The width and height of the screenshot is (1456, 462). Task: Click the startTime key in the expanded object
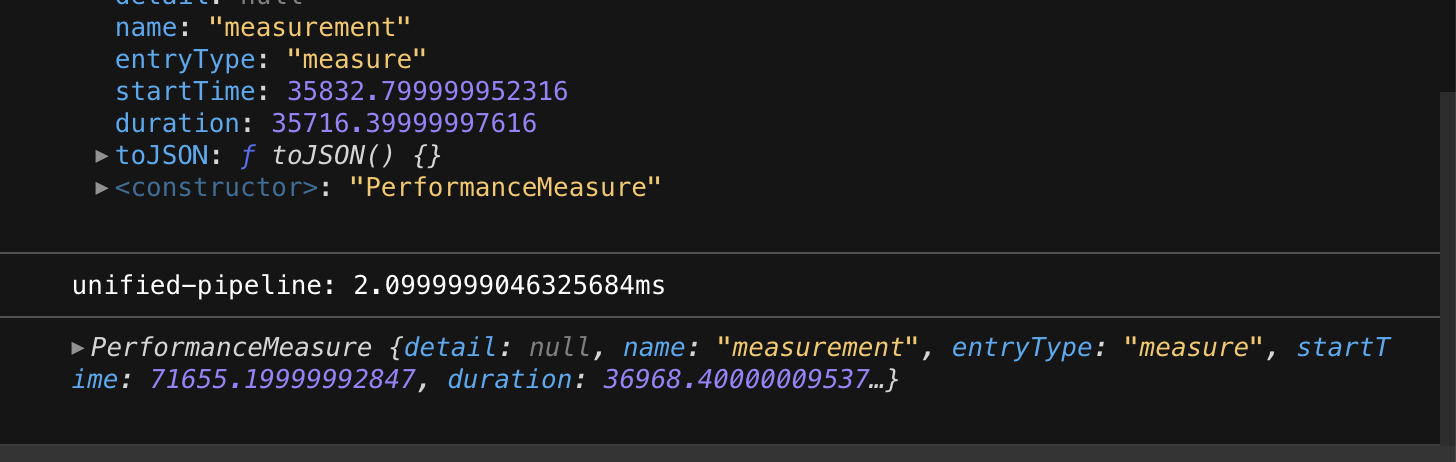point(185,91)
